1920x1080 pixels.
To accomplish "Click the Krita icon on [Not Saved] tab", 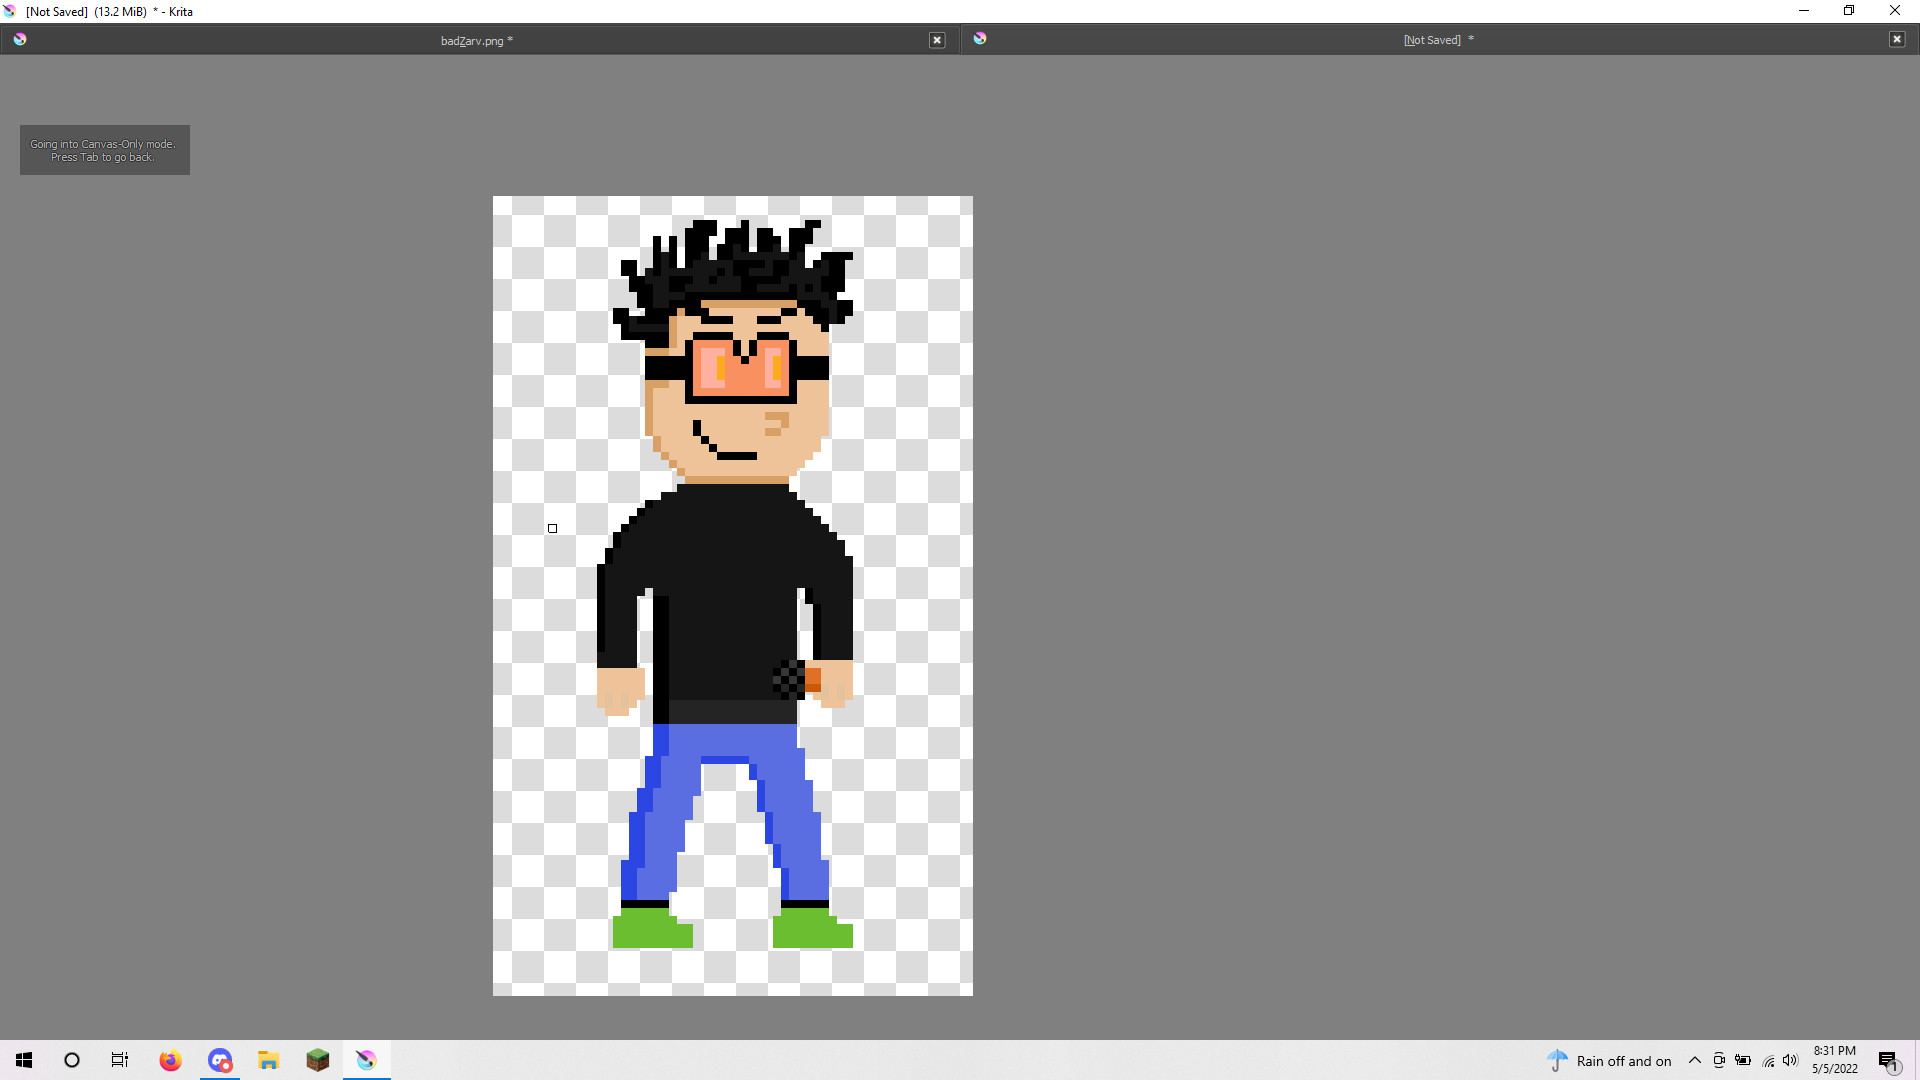I will pyautogui.click(x=980, y=38).
